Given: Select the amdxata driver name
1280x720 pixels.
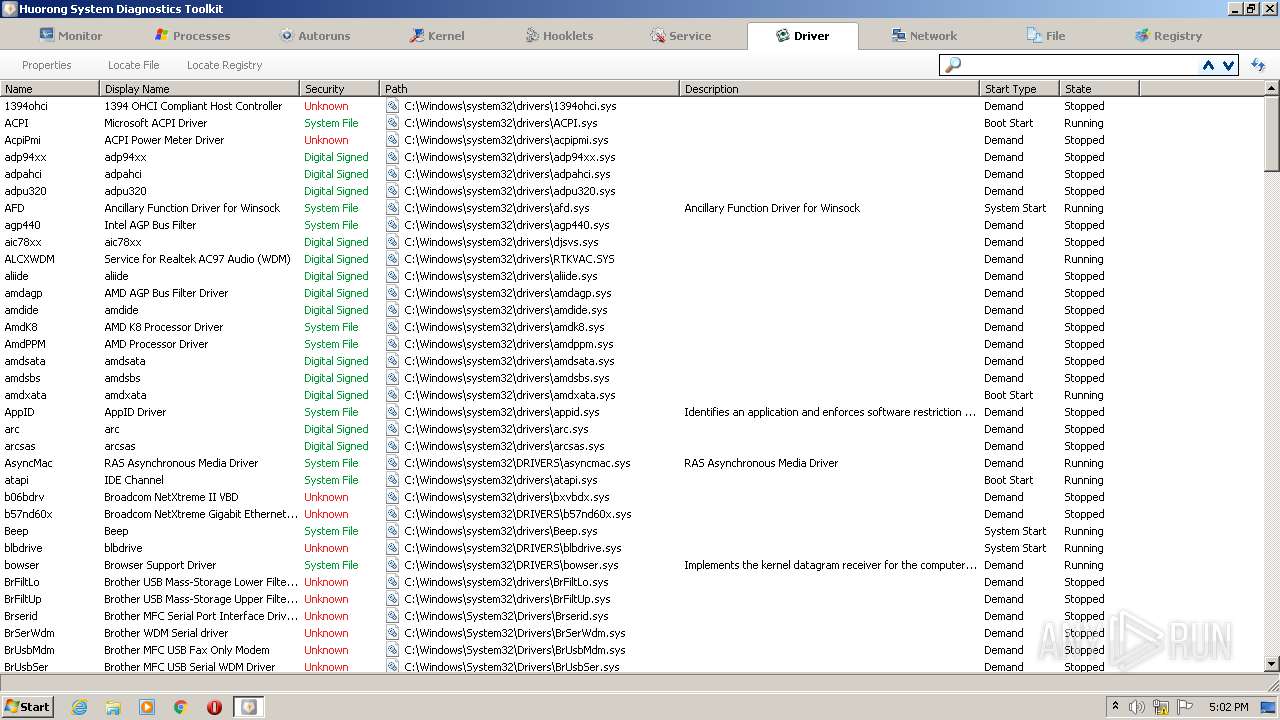Looking at the screenshot, I should pyautogui.click(x=25, y=395).
